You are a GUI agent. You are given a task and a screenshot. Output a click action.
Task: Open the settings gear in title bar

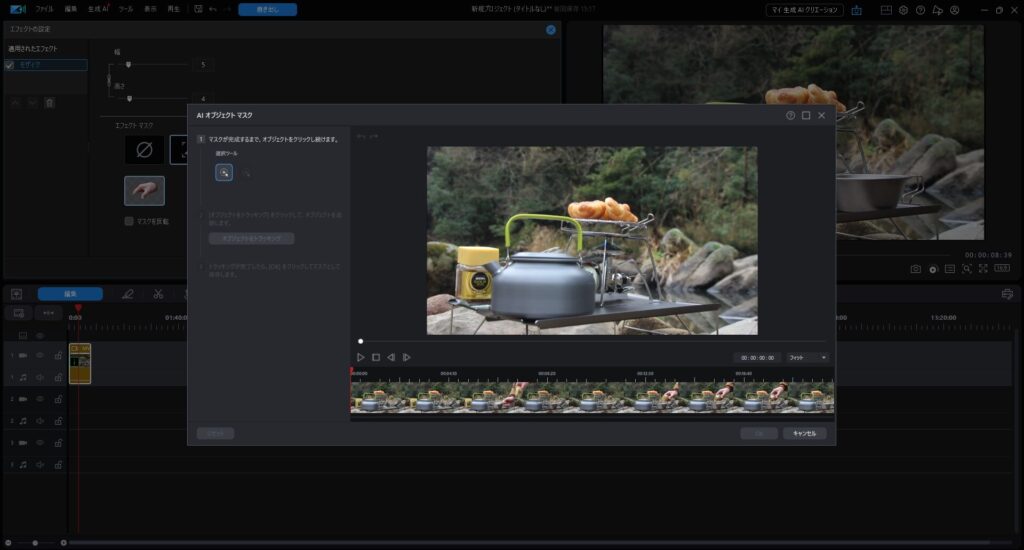902,10
